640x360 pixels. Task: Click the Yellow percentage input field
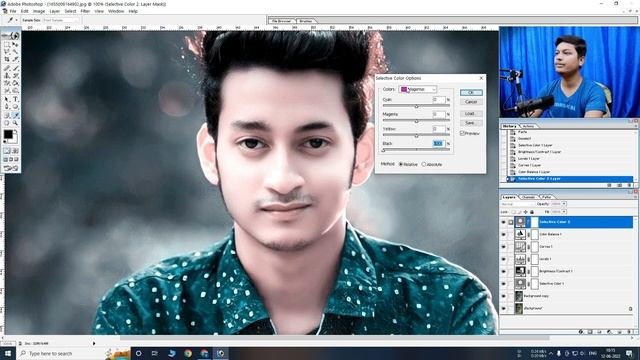click(x=439, y=129)
